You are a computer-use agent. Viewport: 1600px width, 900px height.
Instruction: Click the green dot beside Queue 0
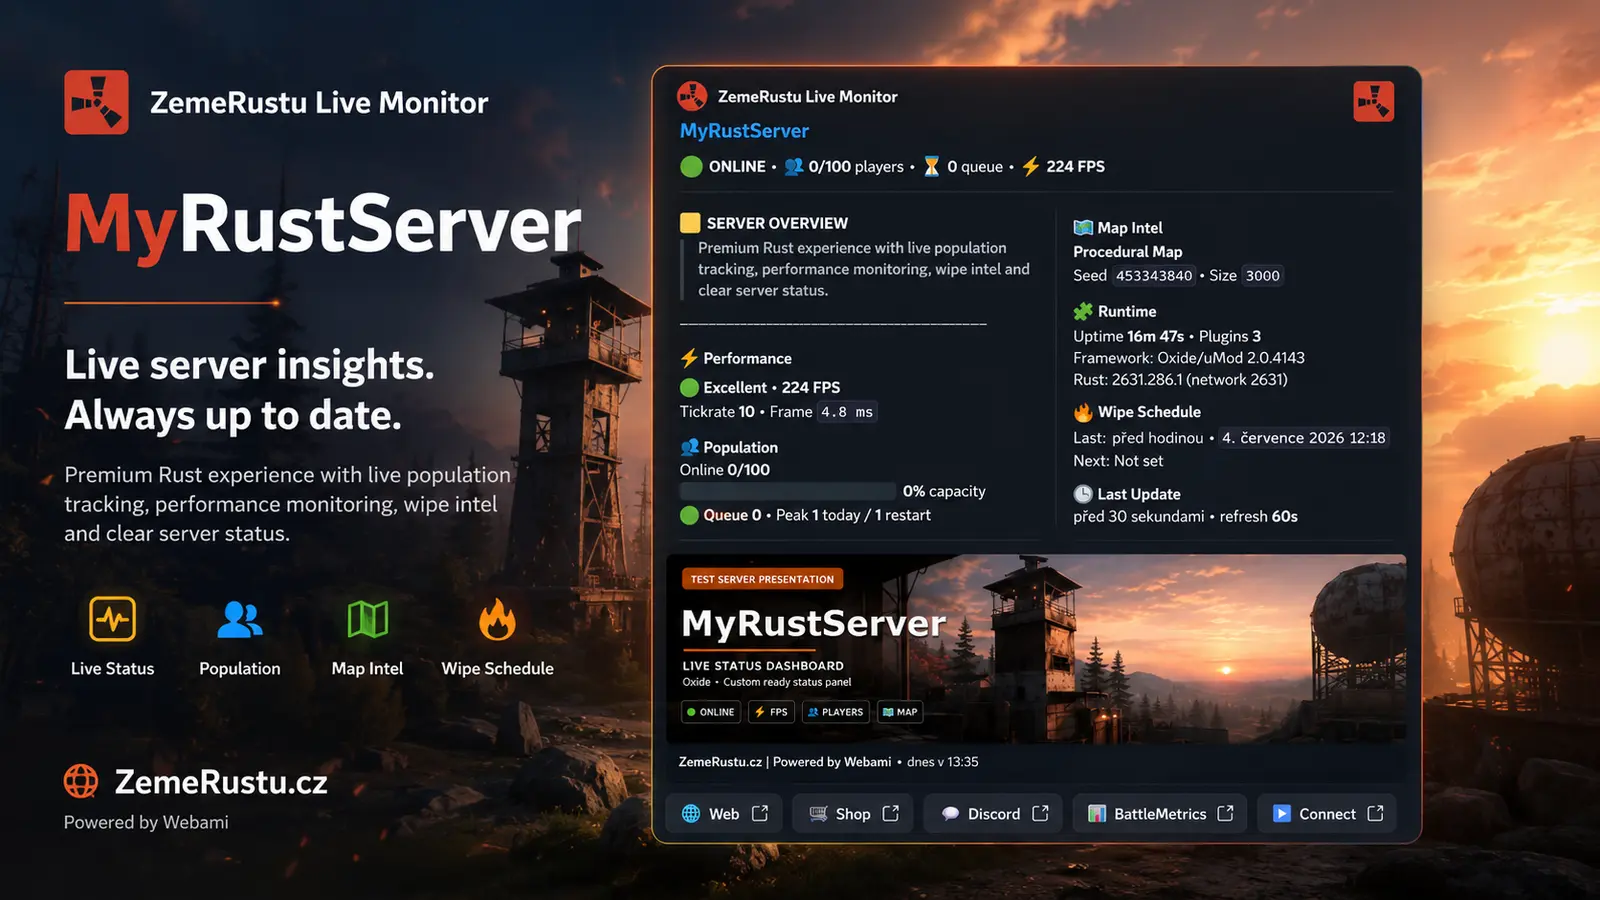(689, 515)
